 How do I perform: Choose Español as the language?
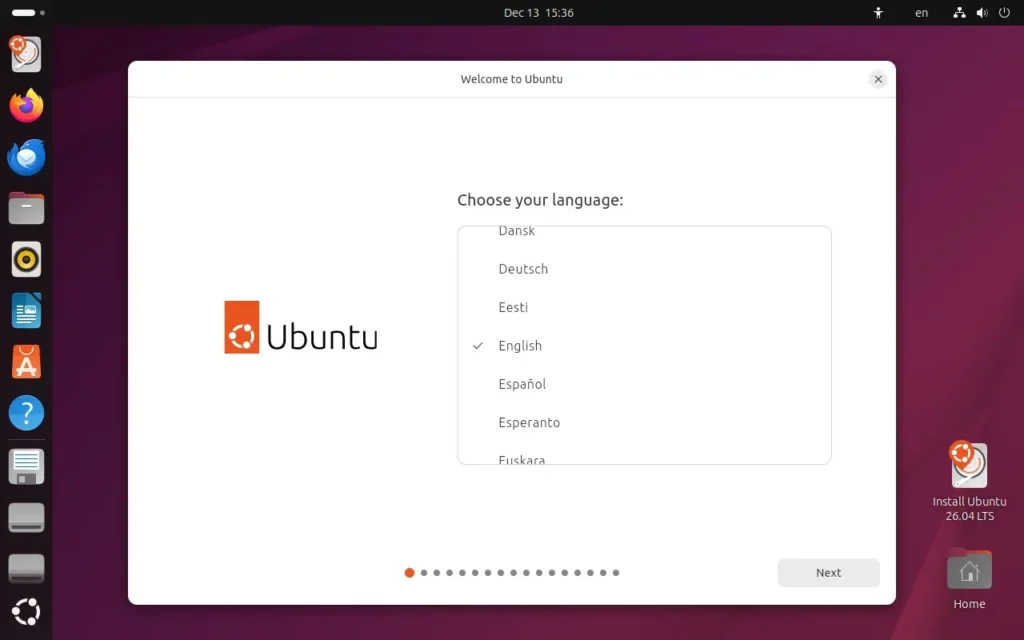[x=644, y=384]
